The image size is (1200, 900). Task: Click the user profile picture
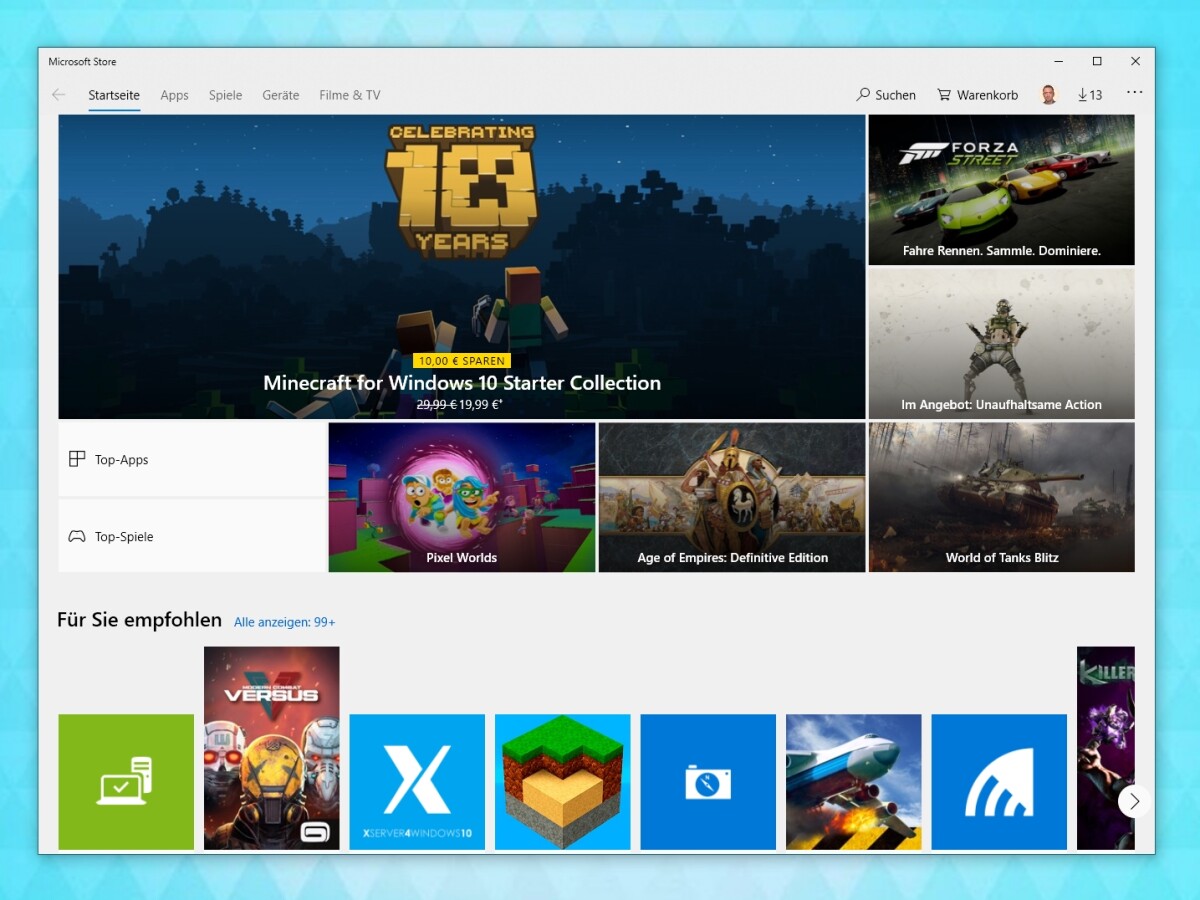(x=1049, y=92)
